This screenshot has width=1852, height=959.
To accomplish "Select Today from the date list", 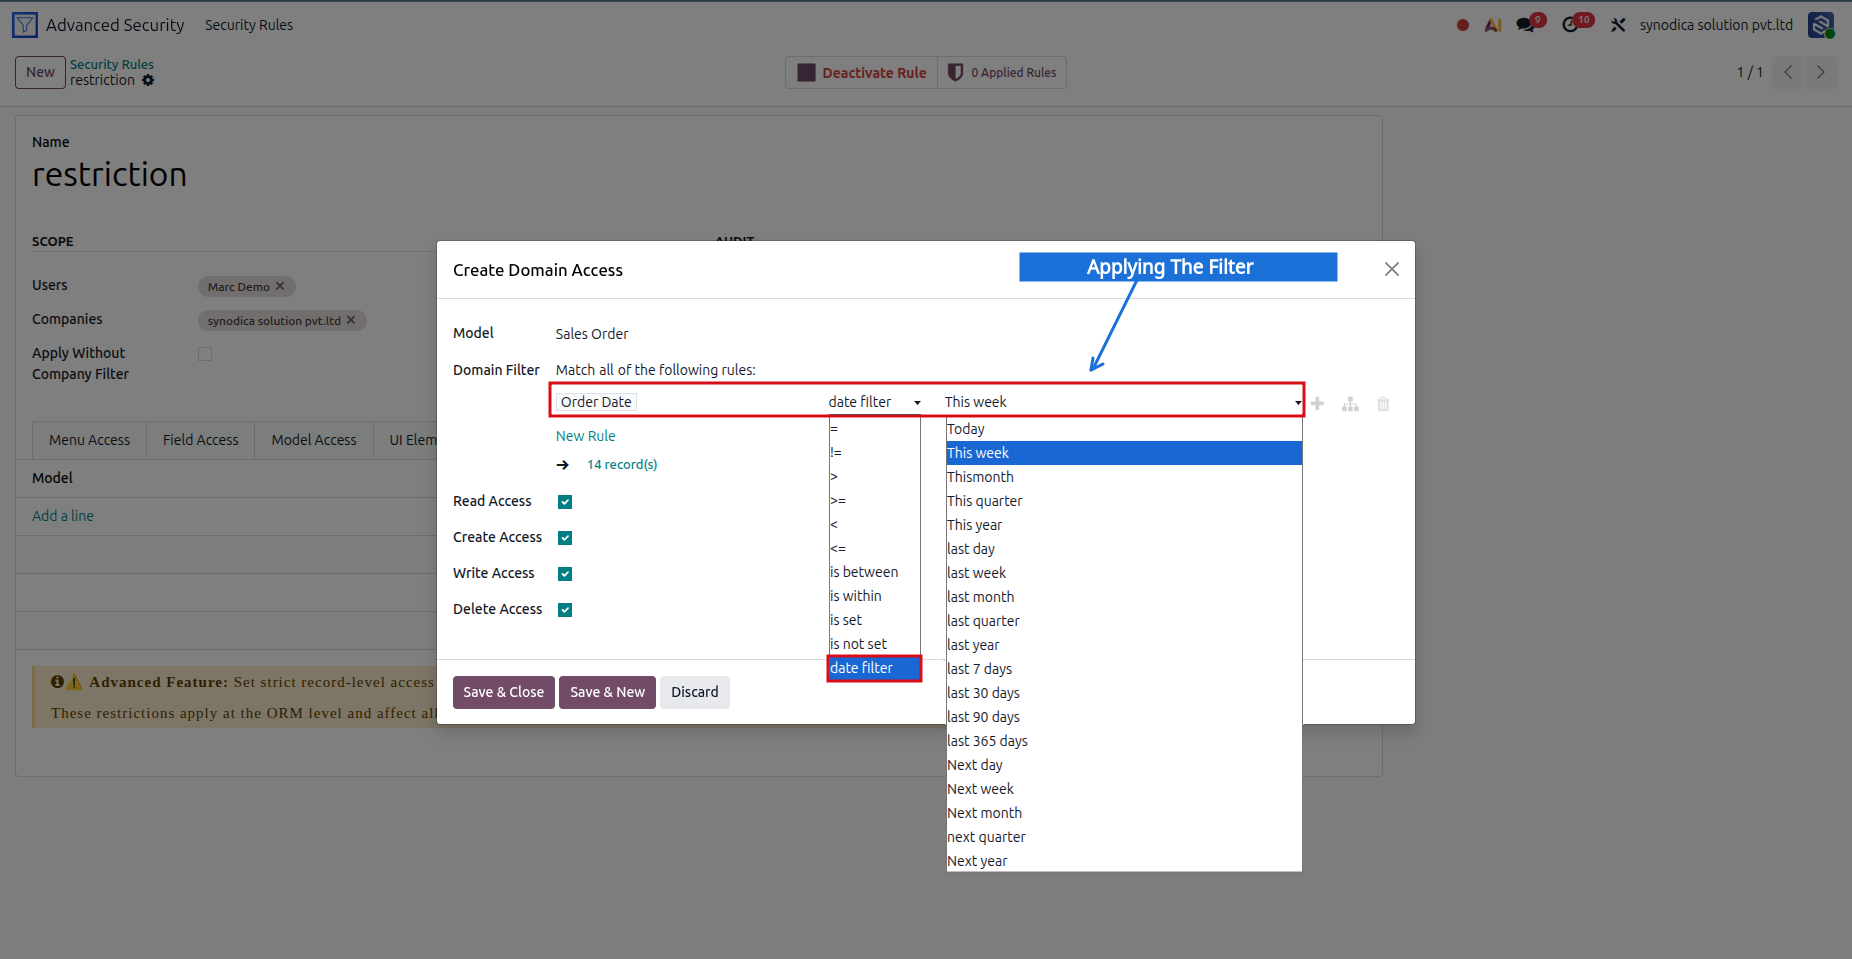I will coord(1124,429).
